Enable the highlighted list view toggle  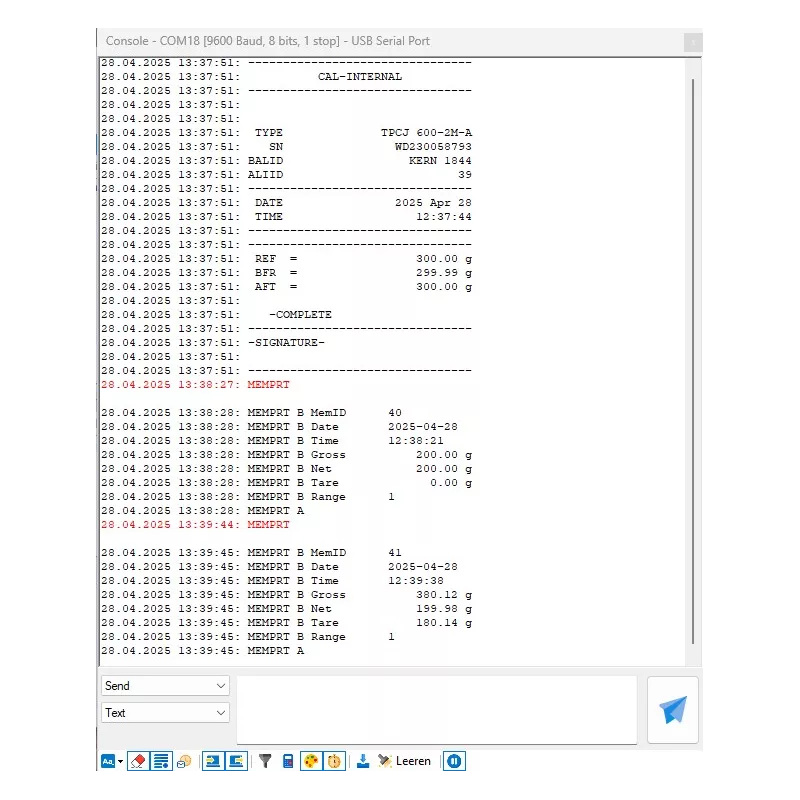(161, 761)
